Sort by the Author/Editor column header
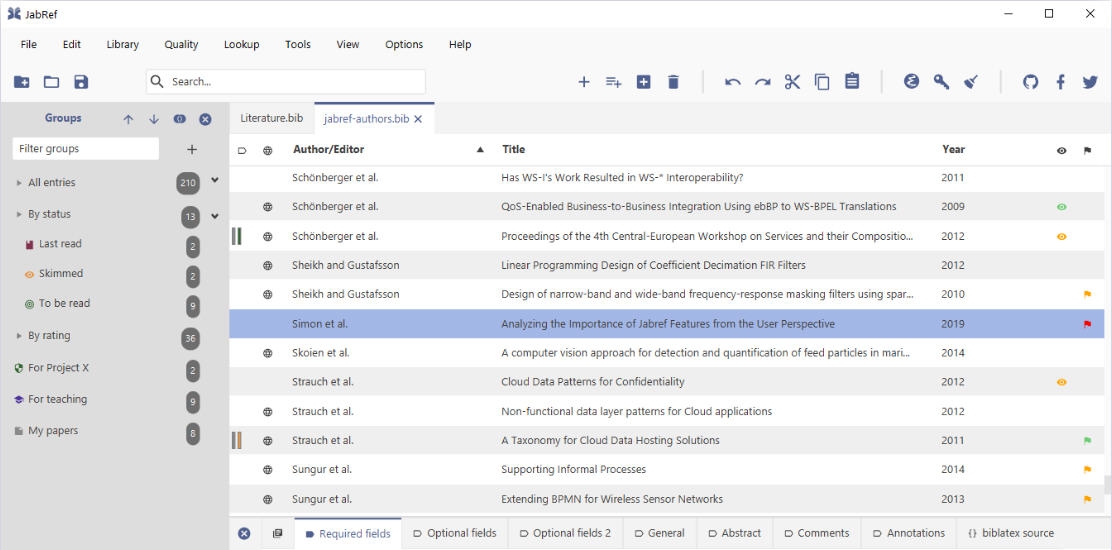 click(x=328, y=150)
